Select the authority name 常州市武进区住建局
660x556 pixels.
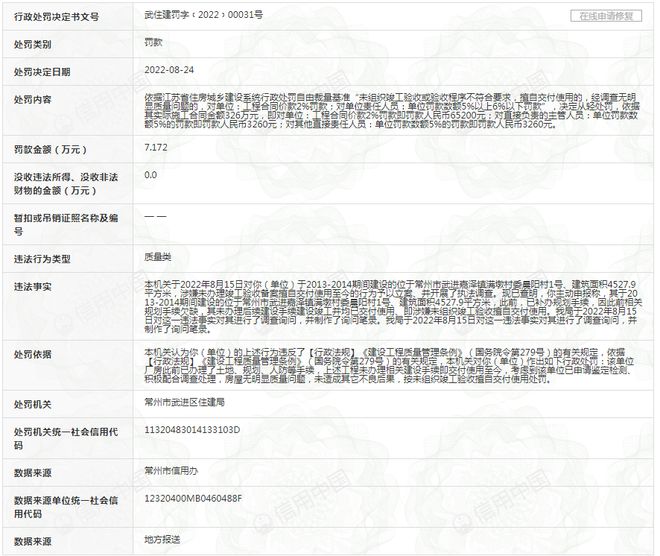(x=184, y=402)
